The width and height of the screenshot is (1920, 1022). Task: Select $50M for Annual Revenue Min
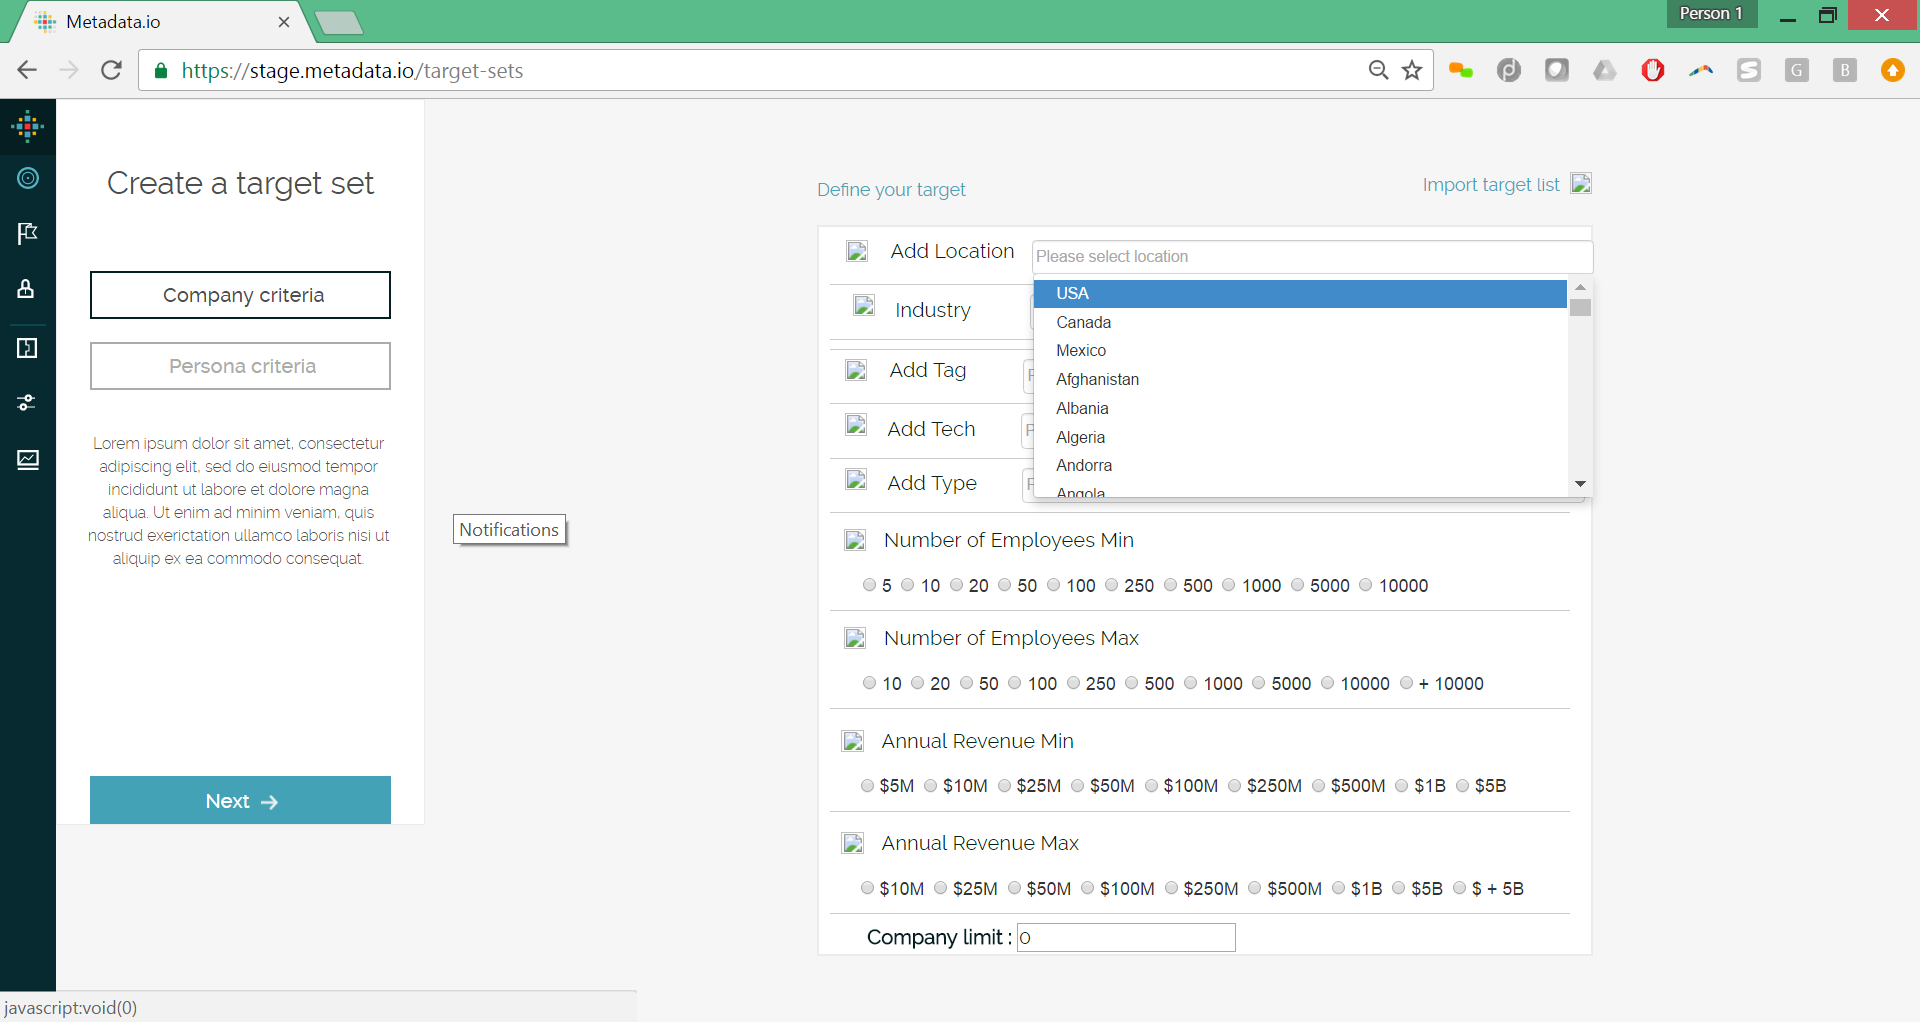1078,786
